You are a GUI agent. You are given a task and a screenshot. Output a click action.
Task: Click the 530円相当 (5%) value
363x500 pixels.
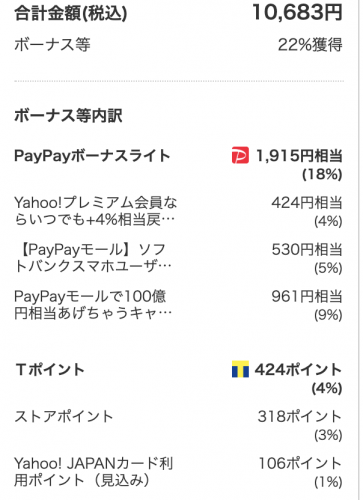(307, 258)
